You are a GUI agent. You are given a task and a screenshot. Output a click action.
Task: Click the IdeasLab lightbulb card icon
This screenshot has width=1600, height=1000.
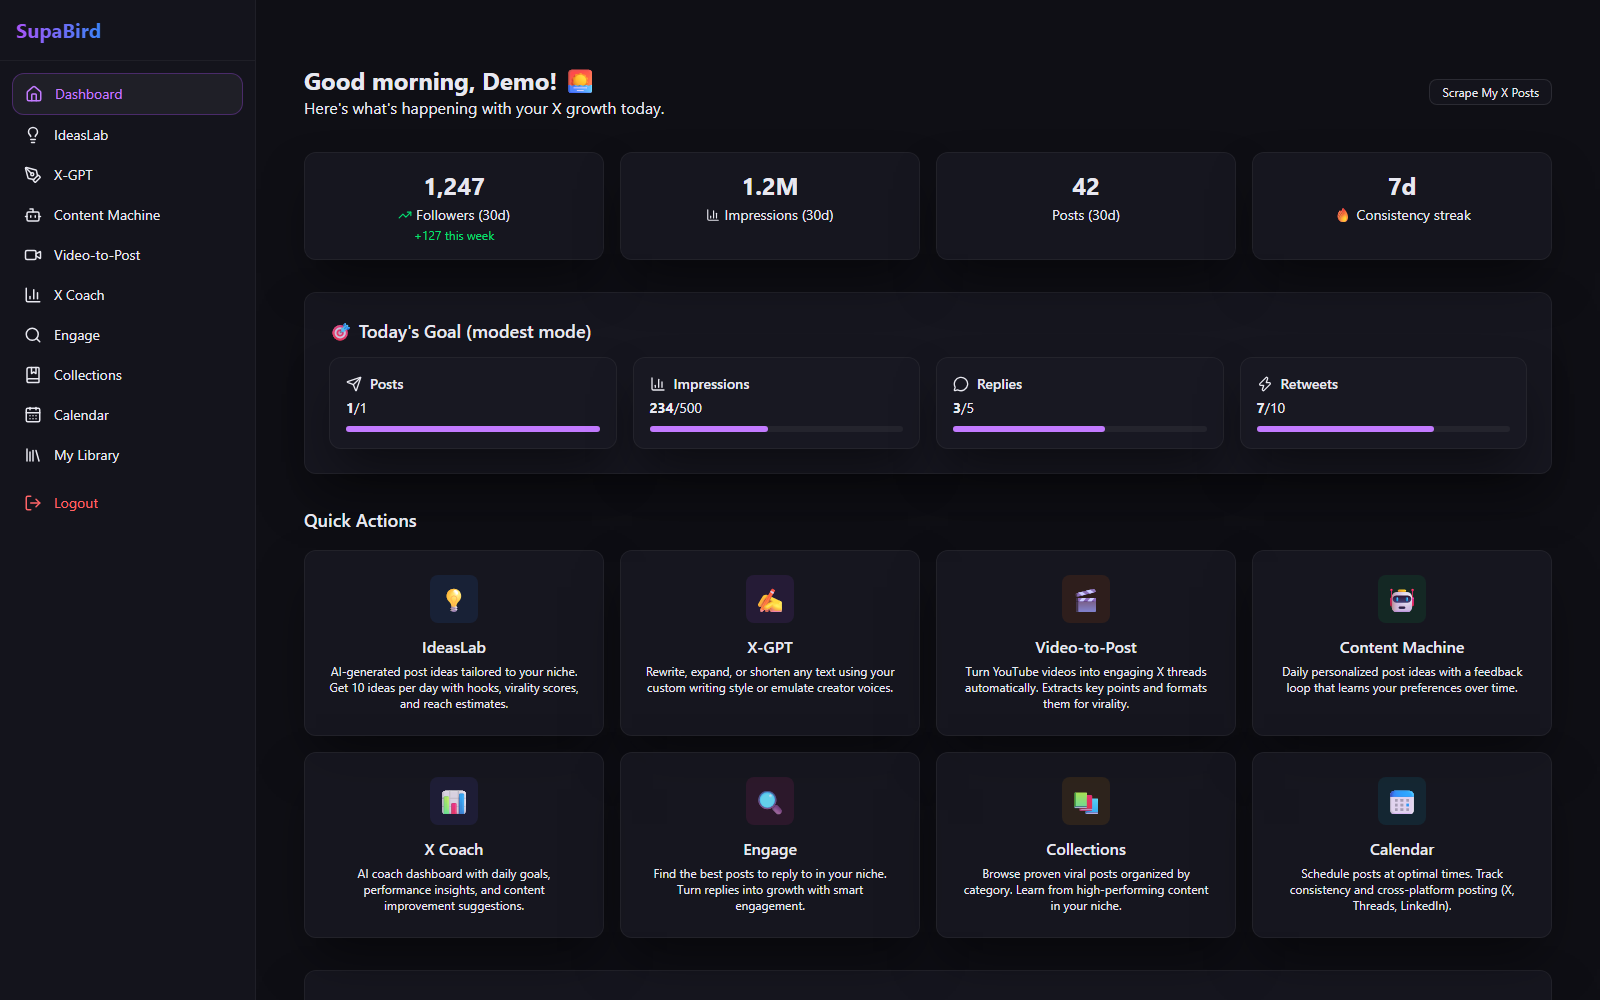pos(454,599)
